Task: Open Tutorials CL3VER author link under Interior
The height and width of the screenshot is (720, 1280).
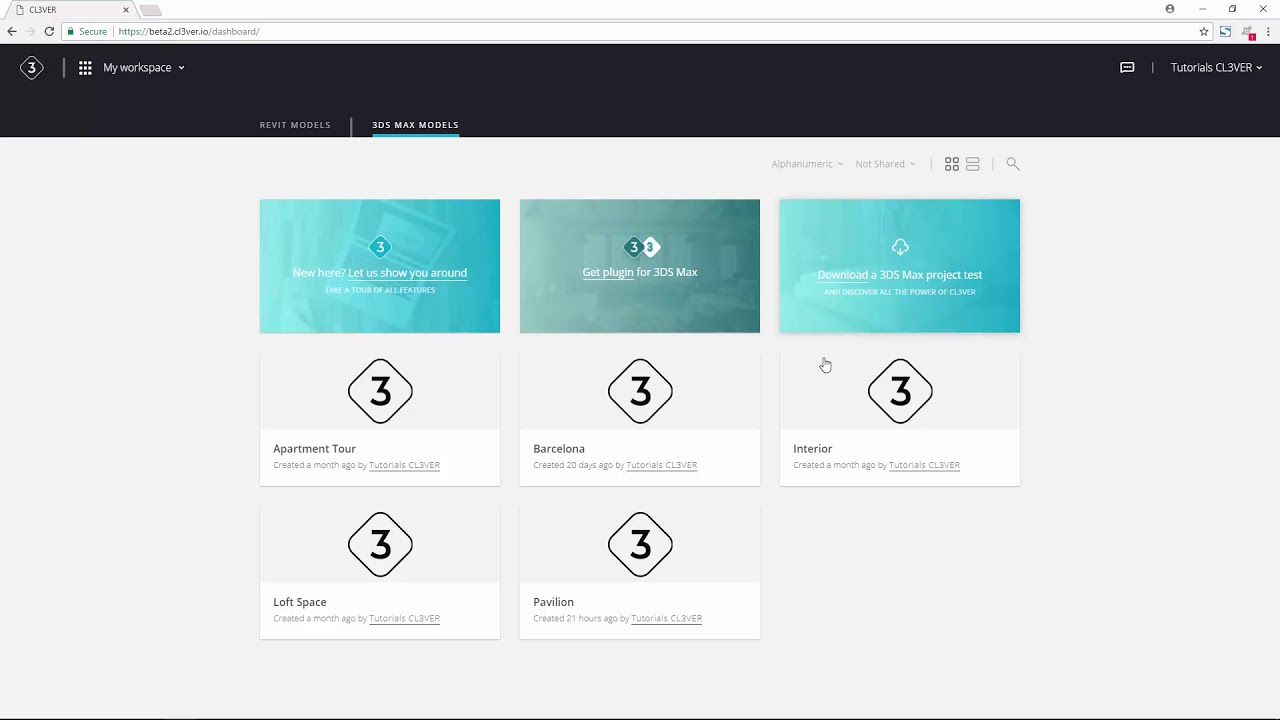Action: click(x=924, y=465)
